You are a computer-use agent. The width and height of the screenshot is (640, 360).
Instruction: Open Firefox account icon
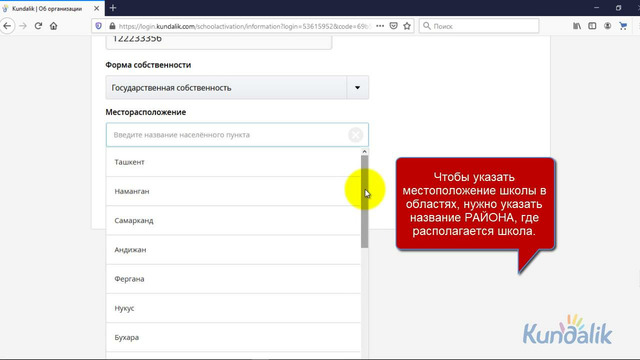click(x=607, y=26)
